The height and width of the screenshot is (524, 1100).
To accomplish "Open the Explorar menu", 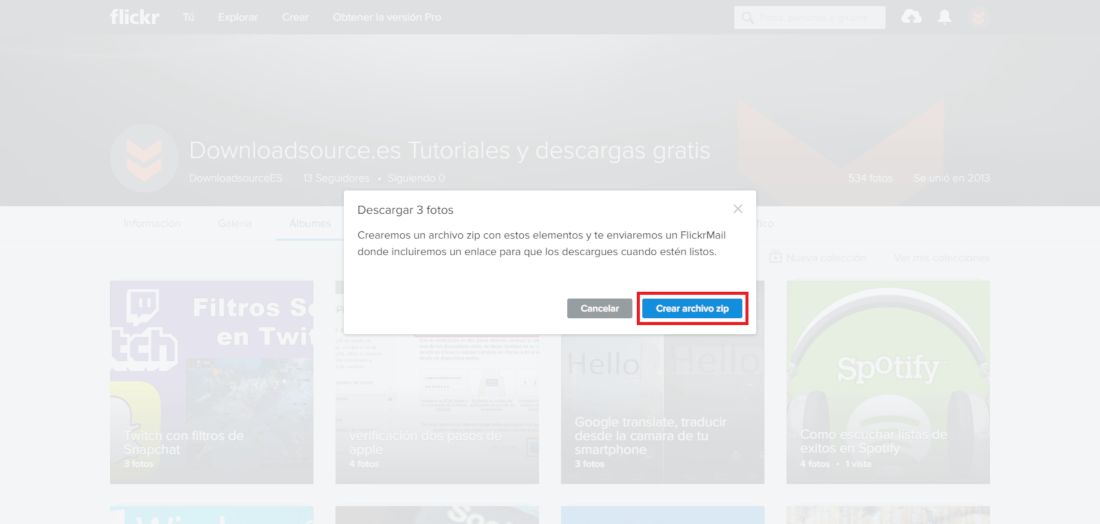I will pyautogui.click(x=238, y=17).
